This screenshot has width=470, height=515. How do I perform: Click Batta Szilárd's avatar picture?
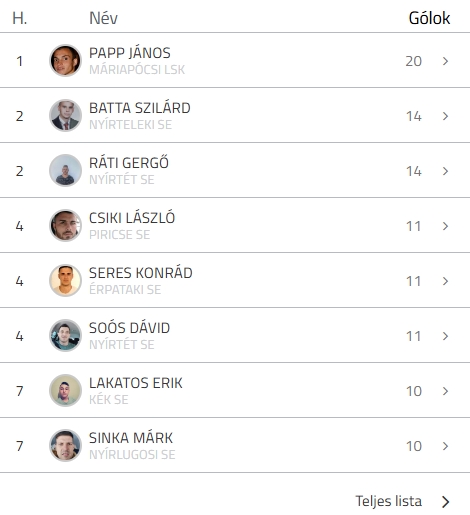[65, 116]
